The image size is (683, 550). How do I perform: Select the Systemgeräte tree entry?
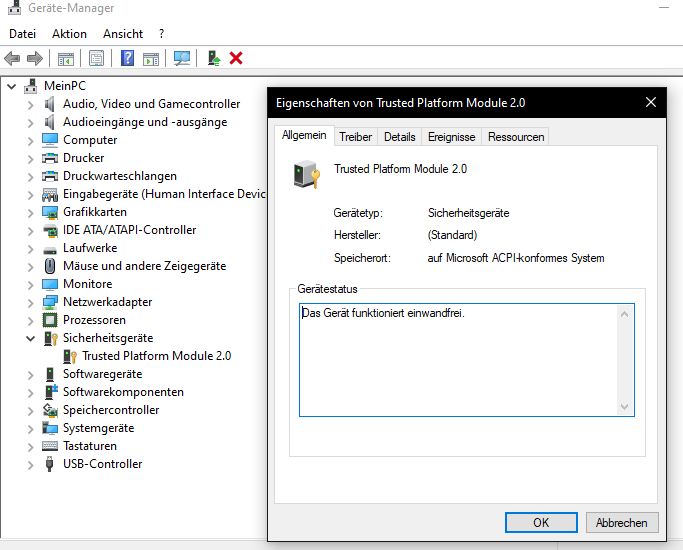pyautogui.click(x=98, y=428)
